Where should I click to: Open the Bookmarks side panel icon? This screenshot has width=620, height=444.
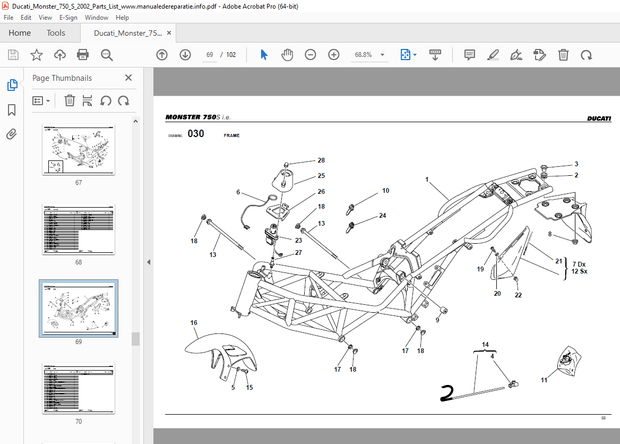(11, 110)
